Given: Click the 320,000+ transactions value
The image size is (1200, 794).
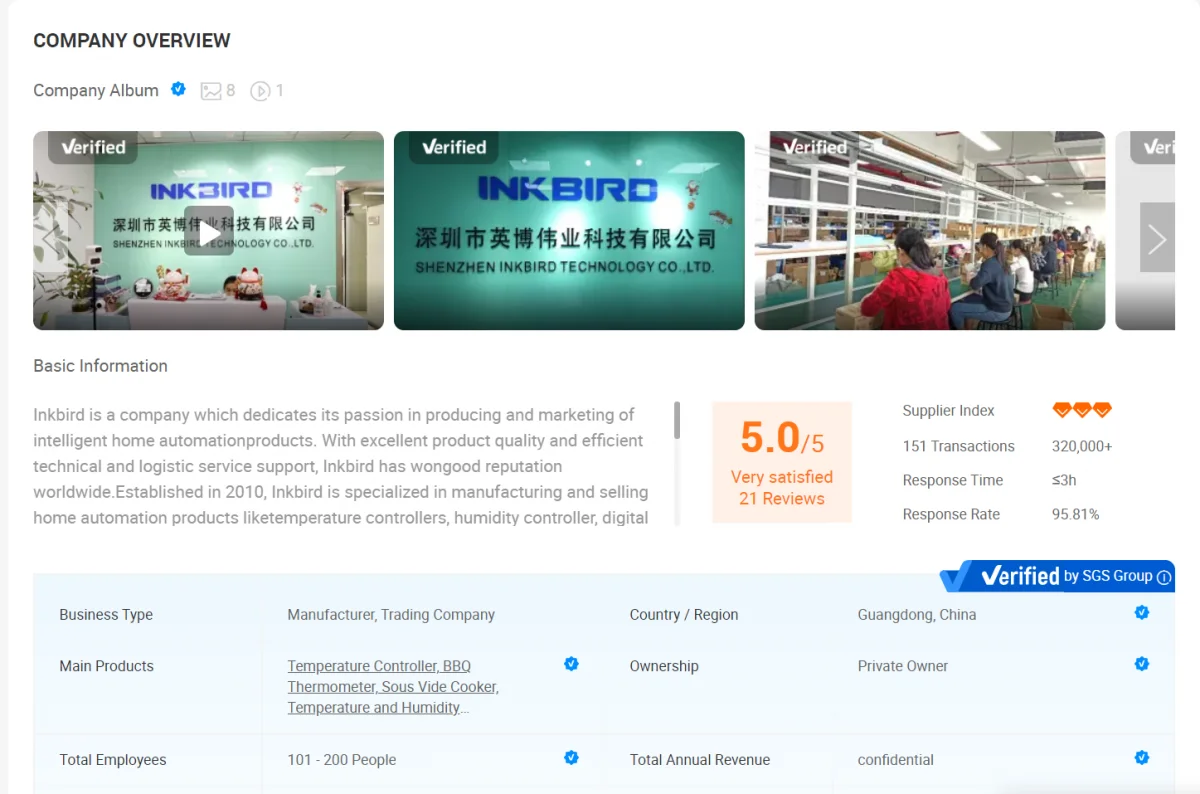Looking at the screenshot, I should (1082, 446).
